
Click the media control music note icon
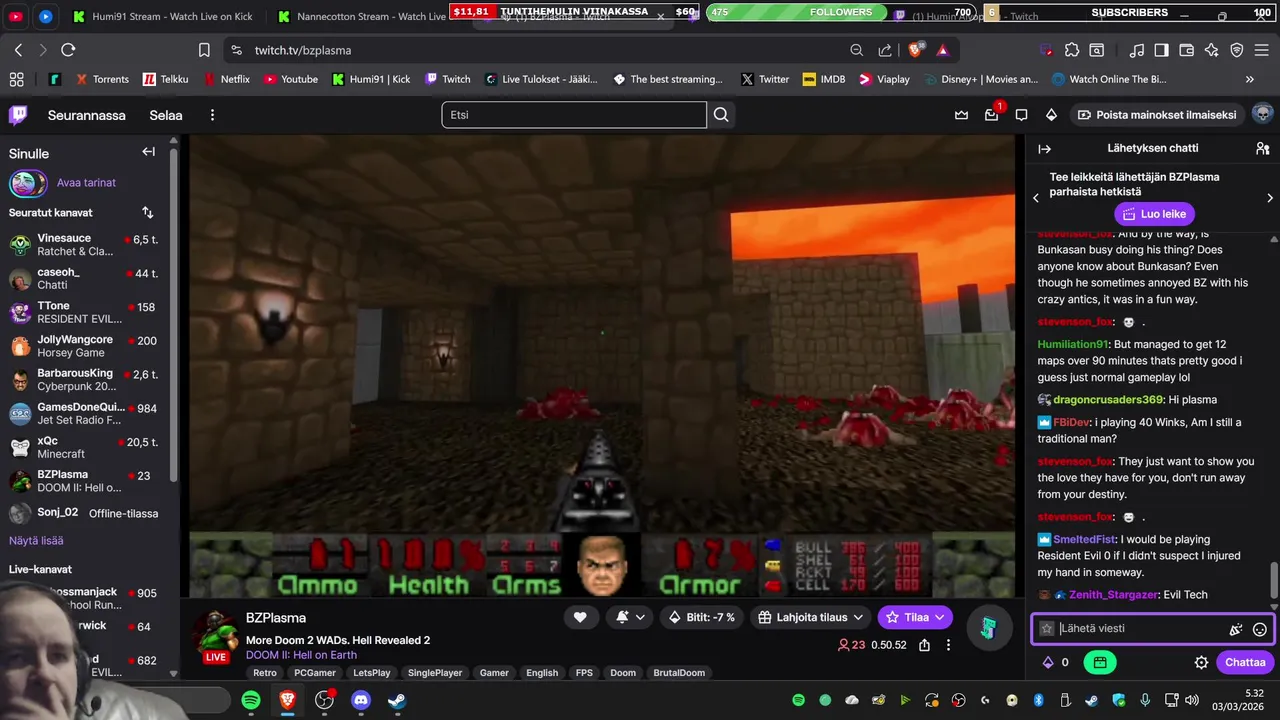(x=1137, y=50)
